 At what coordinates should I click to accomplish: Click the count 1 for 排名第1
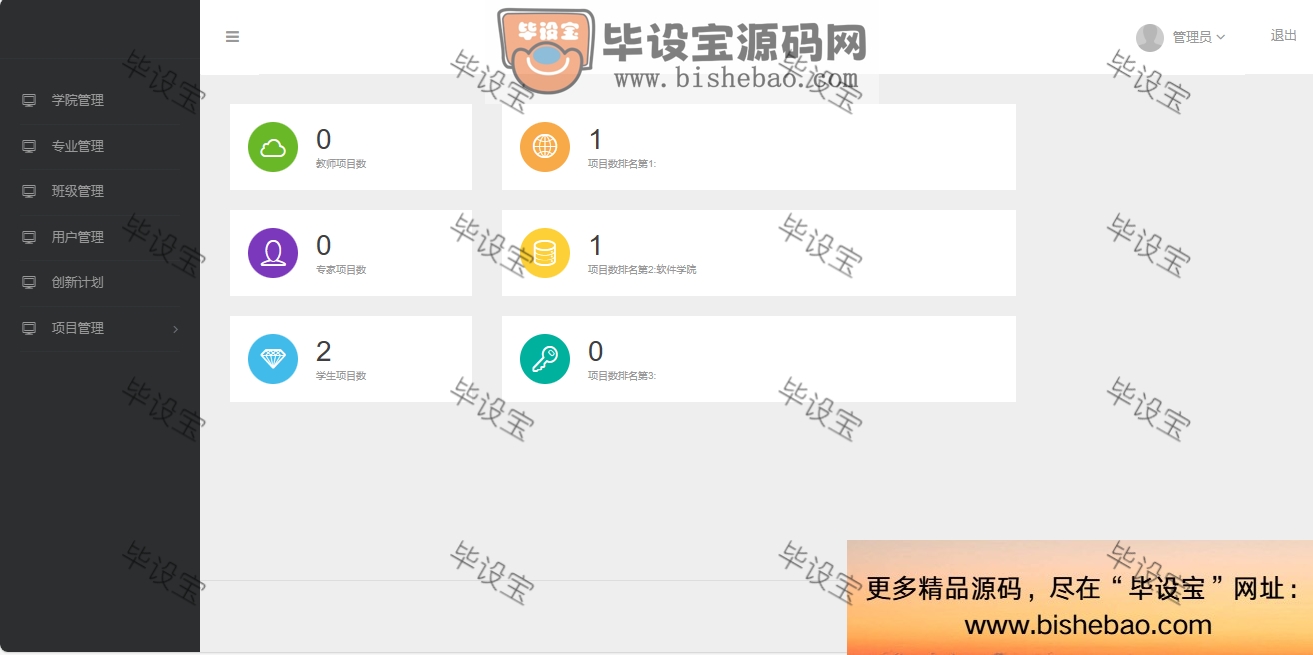coord(596,139)
